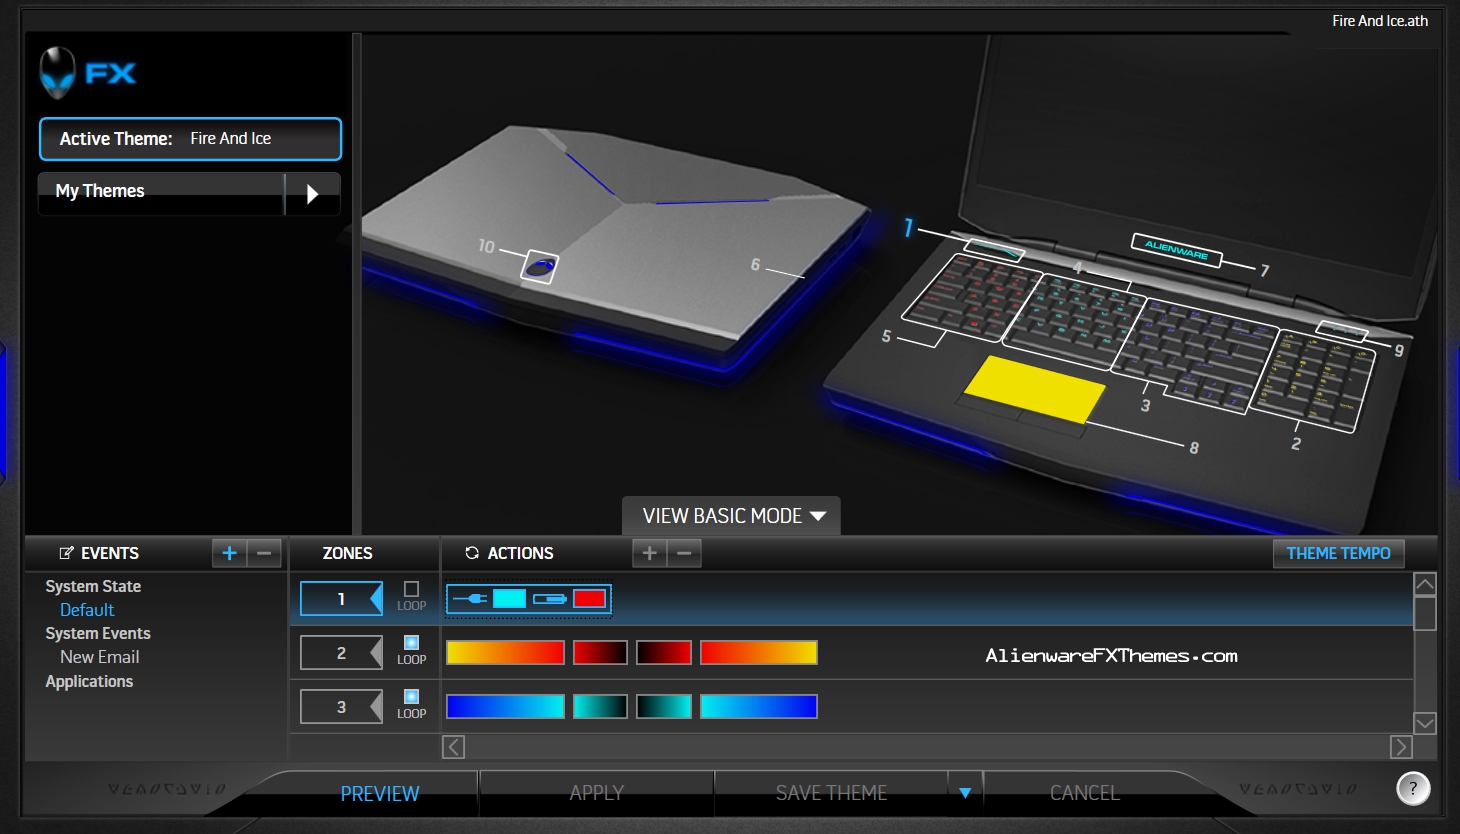The height and width of the screenshot is (834, 1460).
Task: Select the battery power icon in zone 1
Action: [x=550, y=599]
